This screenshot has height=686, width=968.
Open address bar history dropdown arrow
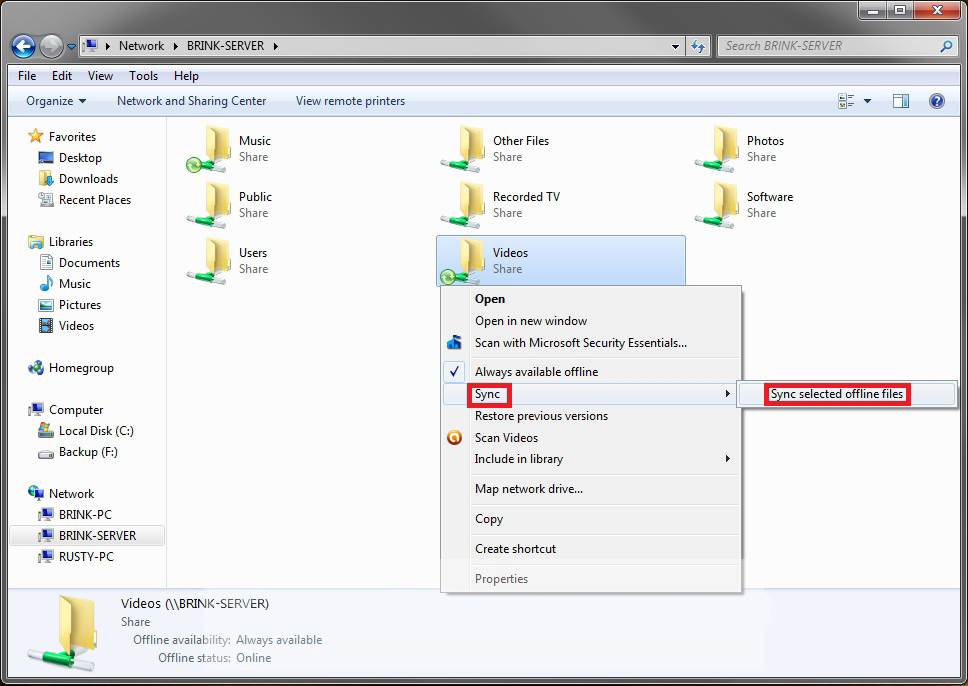(675, 46)
